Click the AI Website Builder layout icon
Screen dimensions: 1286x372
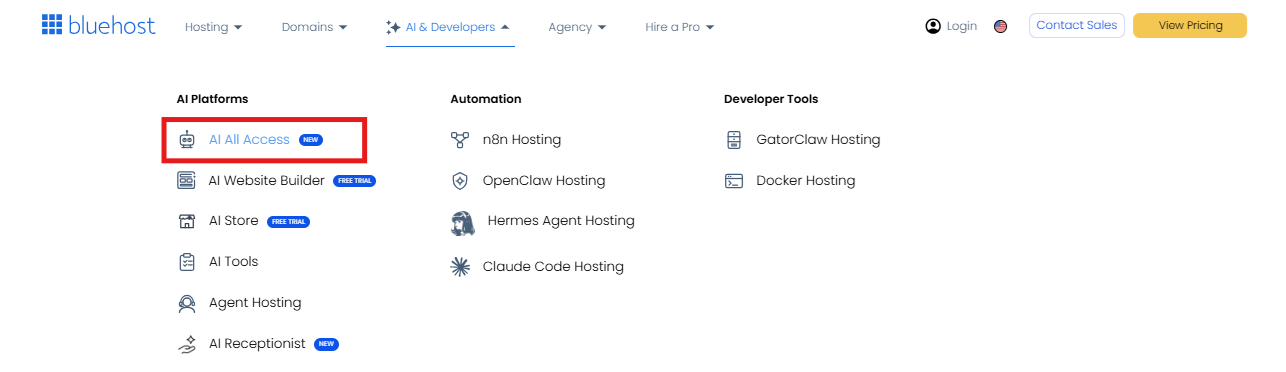(186, 181)
